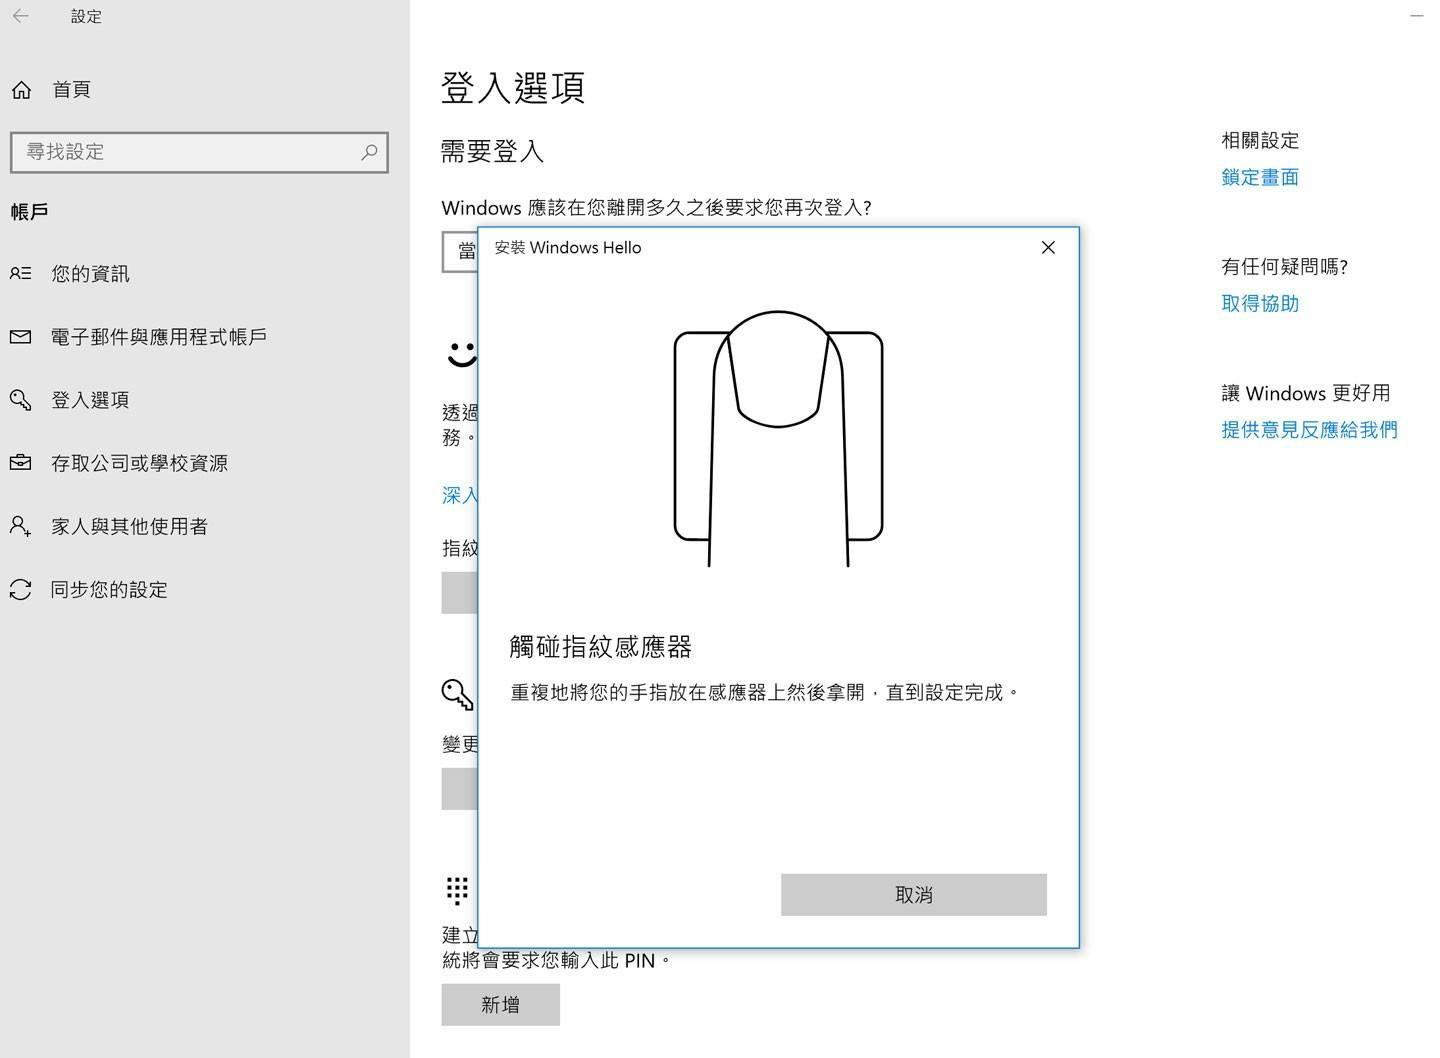Click the back arrow in Settings header
Viewport: 1440px width, 1058px height.
(21, 16)
